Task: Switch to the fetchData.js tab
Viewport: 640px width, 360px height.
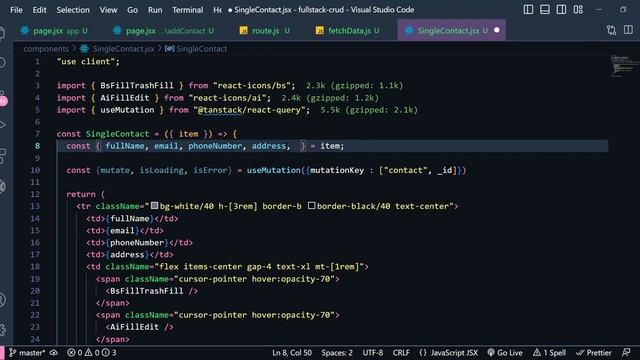Action: coord(347,31)
